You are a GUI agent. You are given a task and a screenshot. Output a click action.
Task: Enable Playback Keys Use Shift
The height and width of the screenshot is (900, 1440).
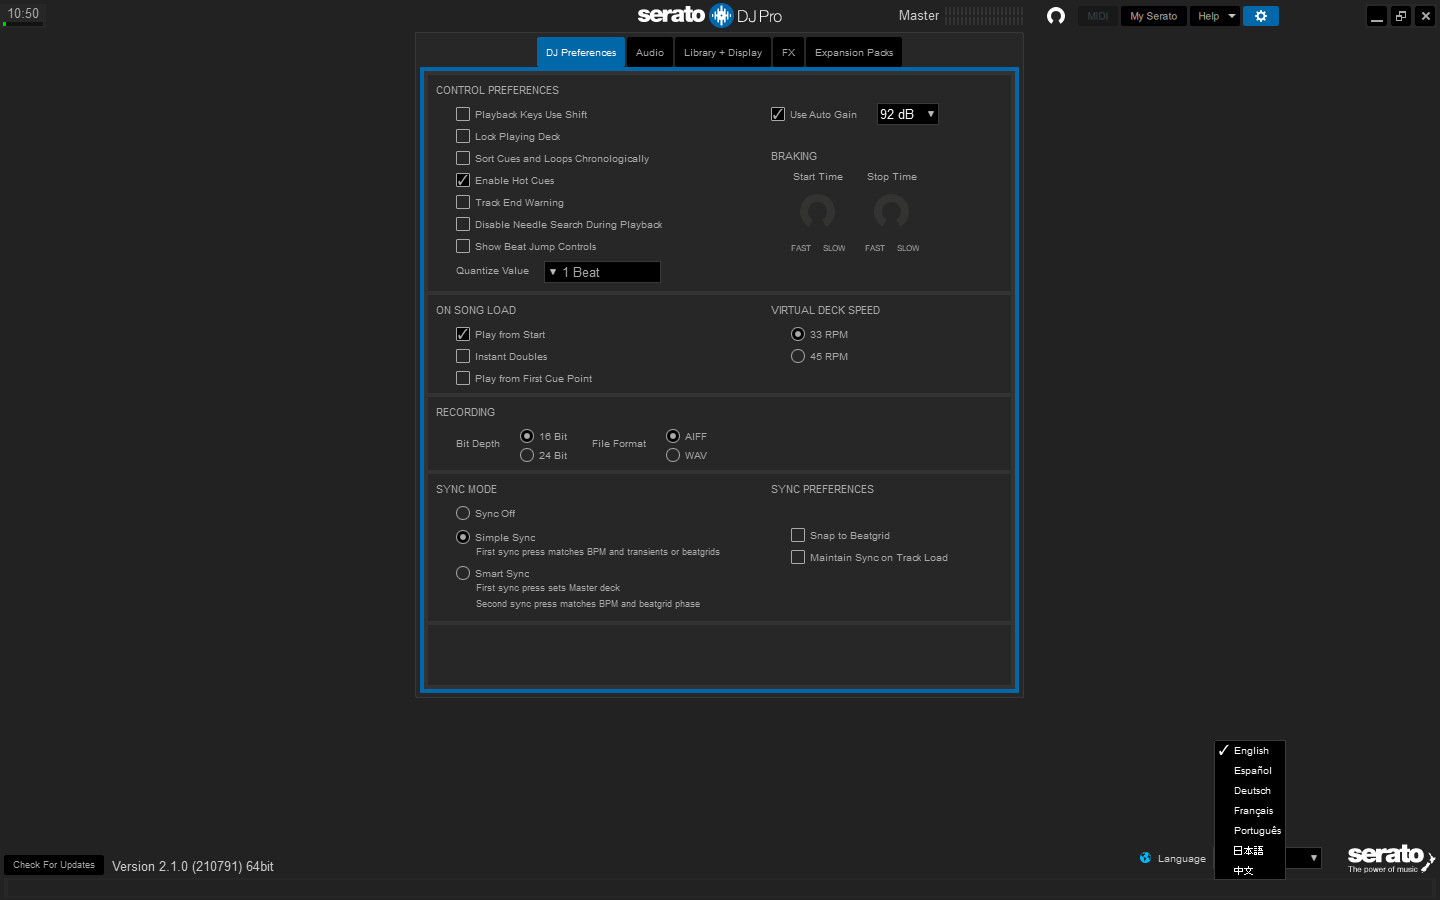click(463, 114)
